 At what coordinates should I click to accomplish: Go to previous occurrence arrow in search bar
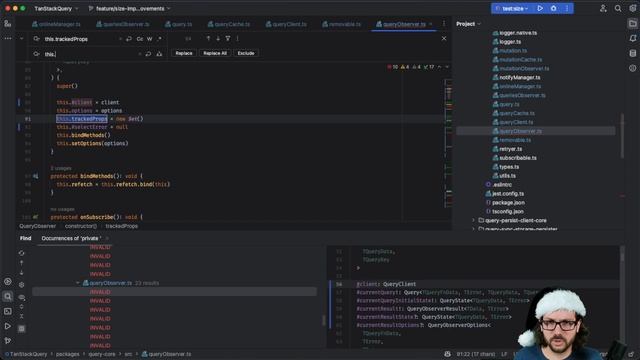pyautogui.click(x=208, y=38)
